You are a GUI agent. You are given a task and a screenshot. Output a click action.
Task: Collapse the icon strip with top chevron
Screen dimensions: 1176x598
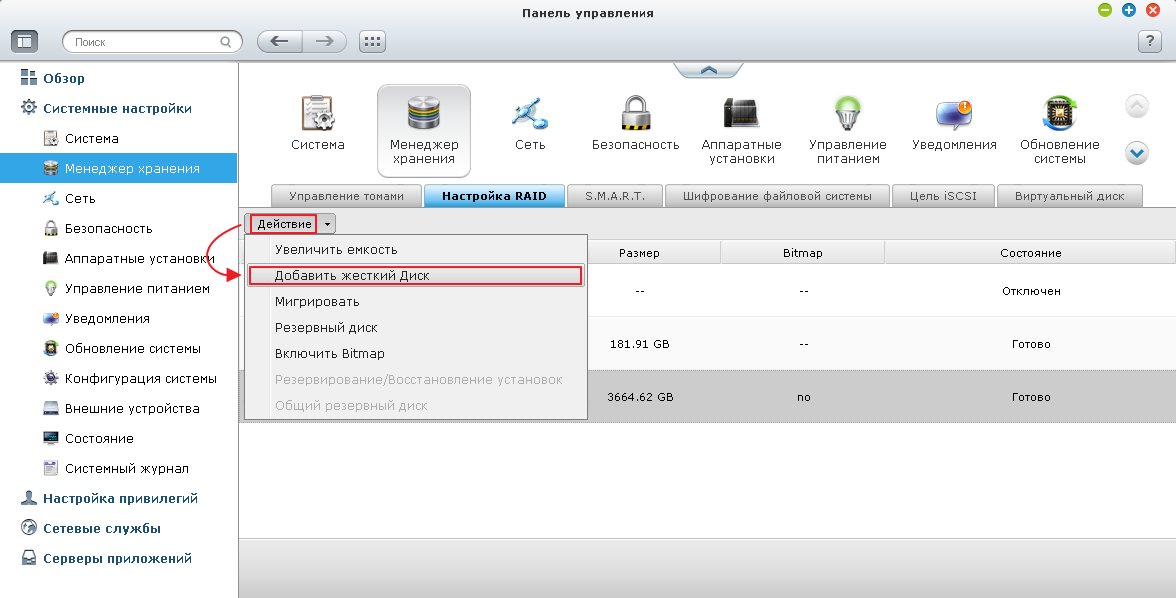click(x=709, y=70)
